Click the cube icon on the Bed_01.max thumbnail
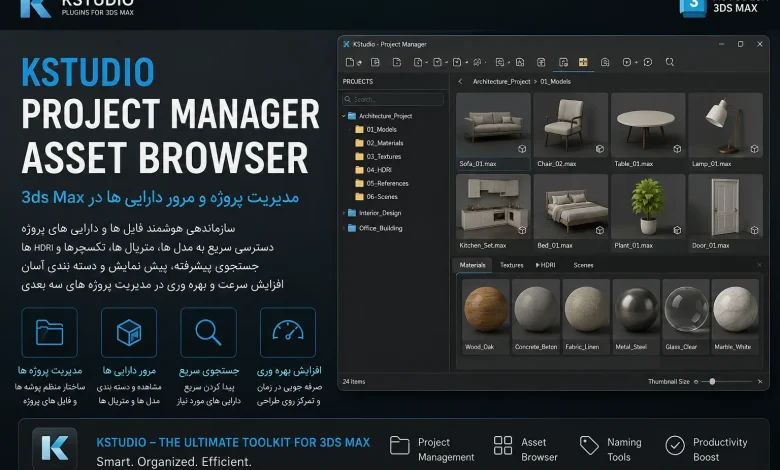Screen dimensions: 780x470 pos(600,230)
